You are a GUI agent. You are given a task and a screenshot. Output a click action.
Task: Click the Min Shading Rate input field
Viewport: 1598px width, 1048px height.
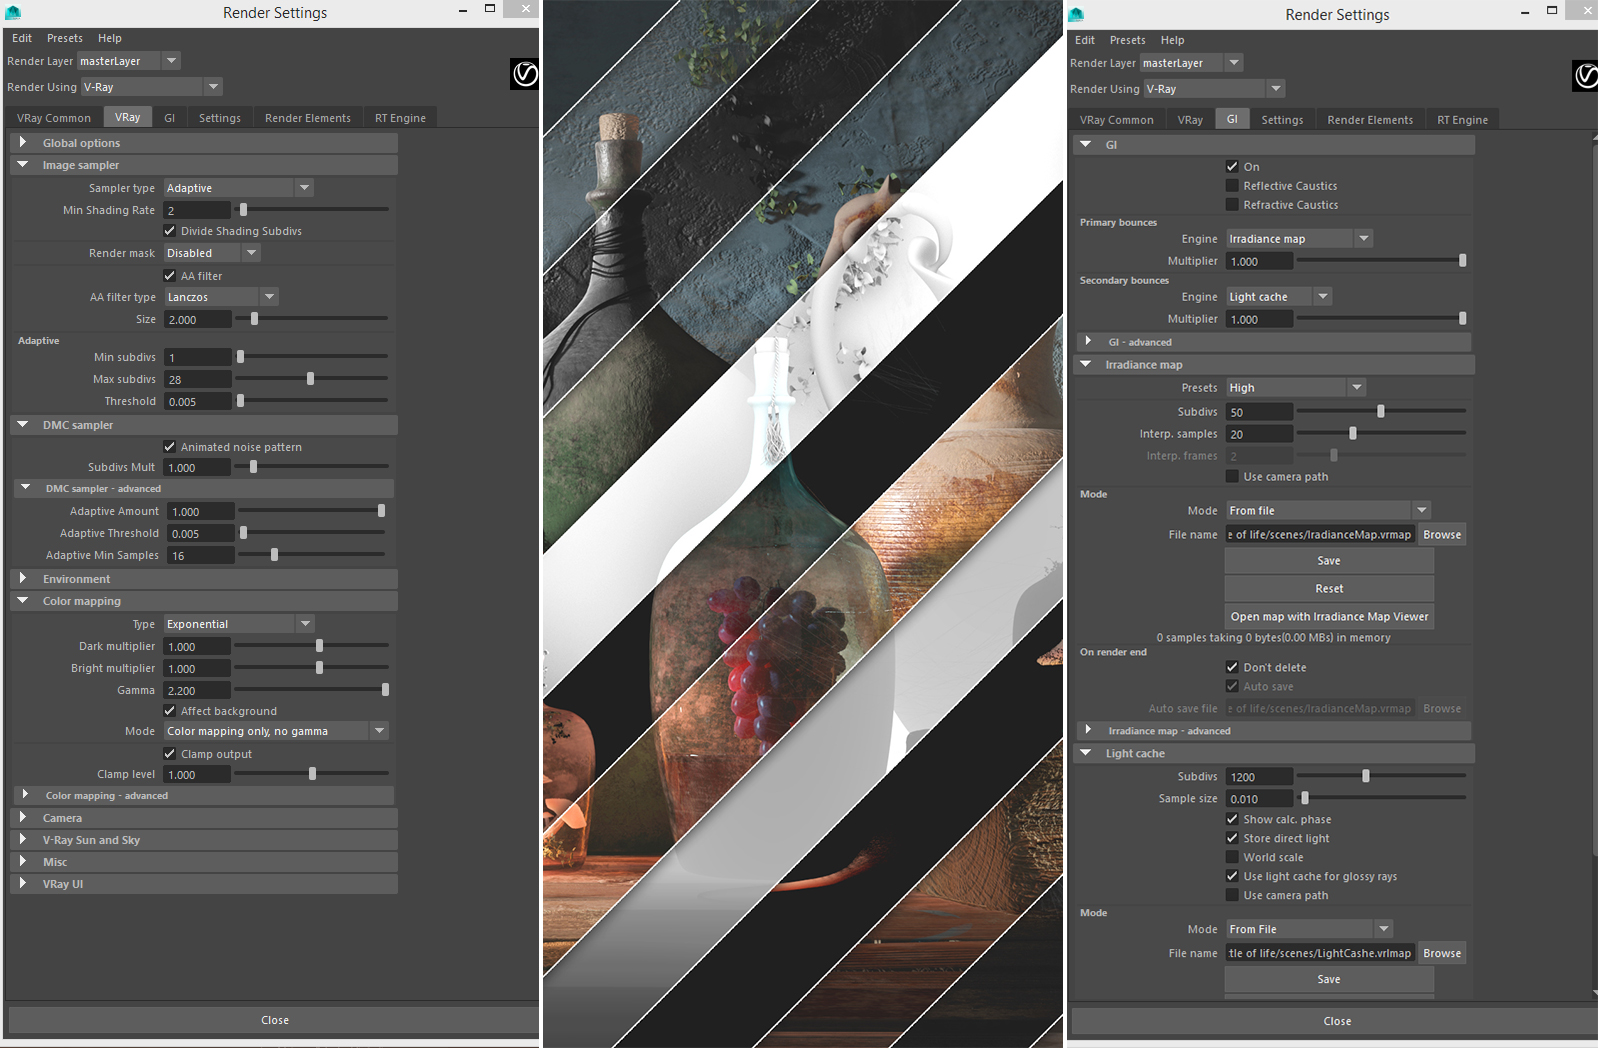coord(198,210)
